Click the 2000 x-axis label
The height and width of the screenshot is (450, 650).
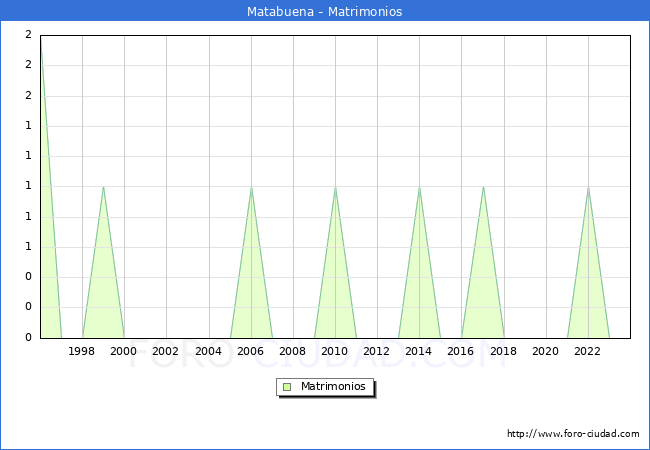point(124,351)
